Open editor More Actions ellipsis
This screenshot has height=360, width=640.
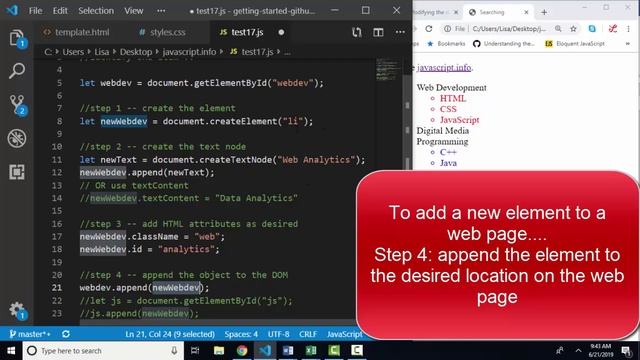pyautogui.click(x=400, y=32)
